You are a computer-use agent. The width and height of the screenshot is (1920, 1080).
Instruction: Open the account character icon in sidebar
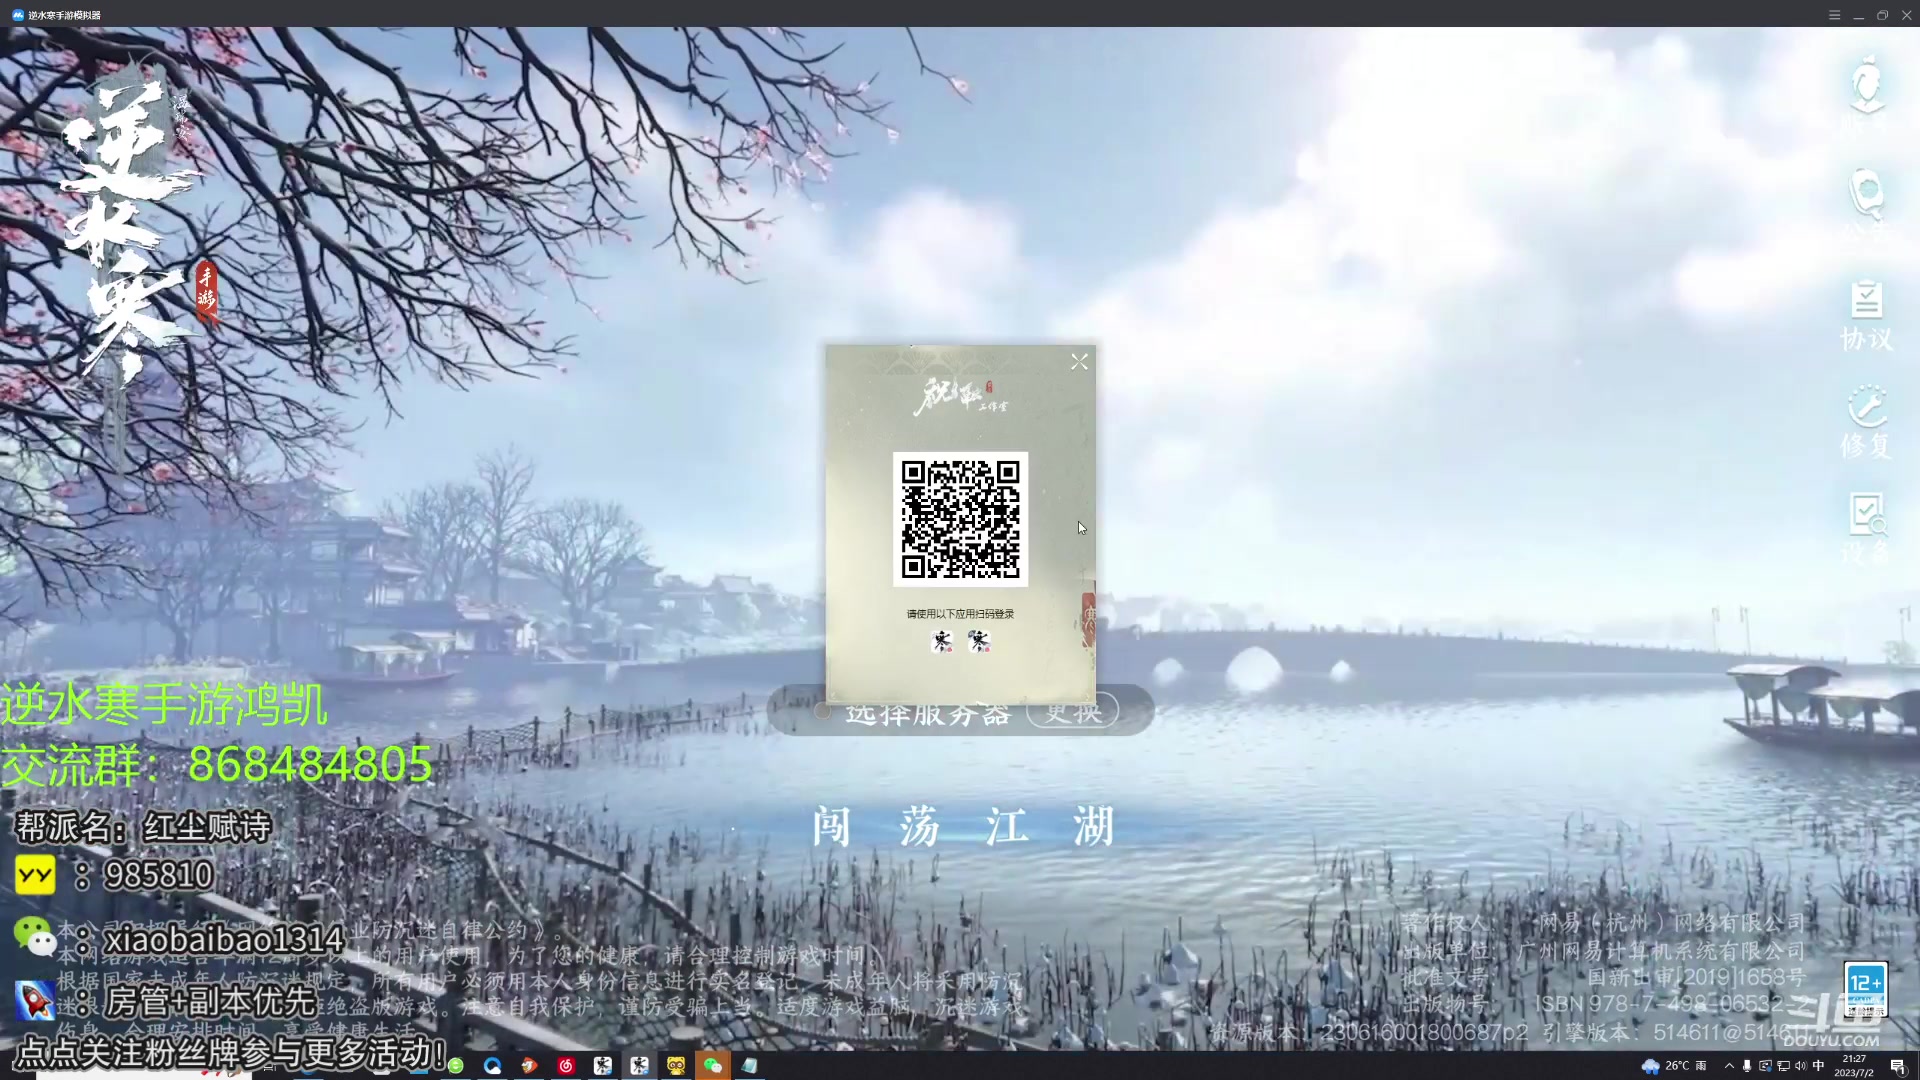pyautogui.click(x=1866, y=92)
